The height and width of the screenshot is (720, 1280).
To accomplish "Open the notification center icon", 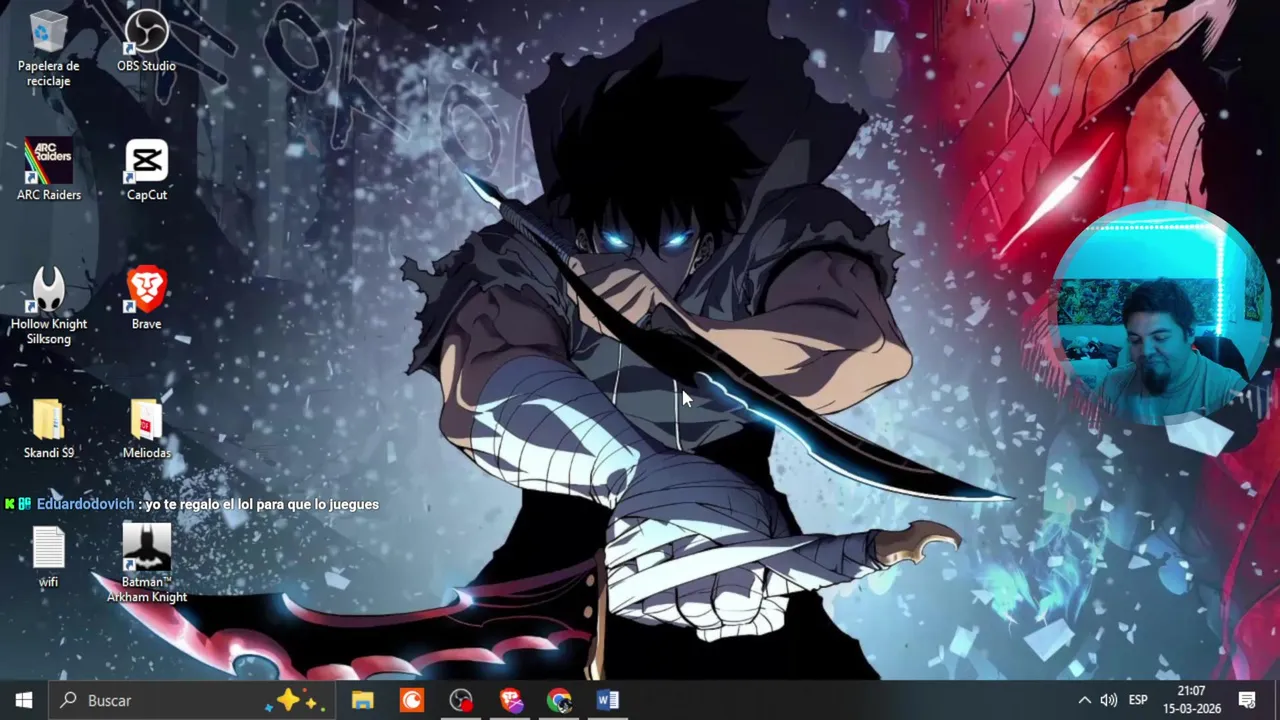I will click(1247, 700).
